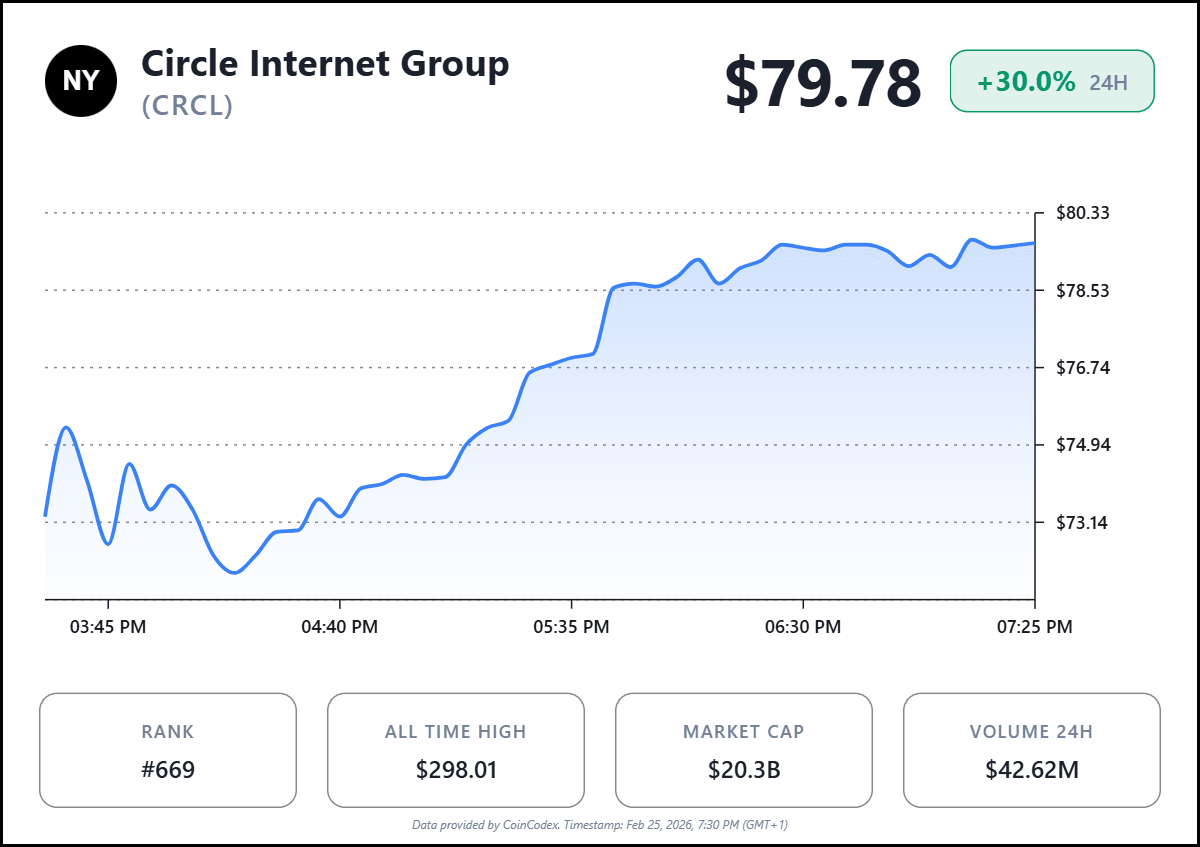Open the Rank #669 card
Viewport: 1200px width, 847px height.
click(x=168, y=750)
